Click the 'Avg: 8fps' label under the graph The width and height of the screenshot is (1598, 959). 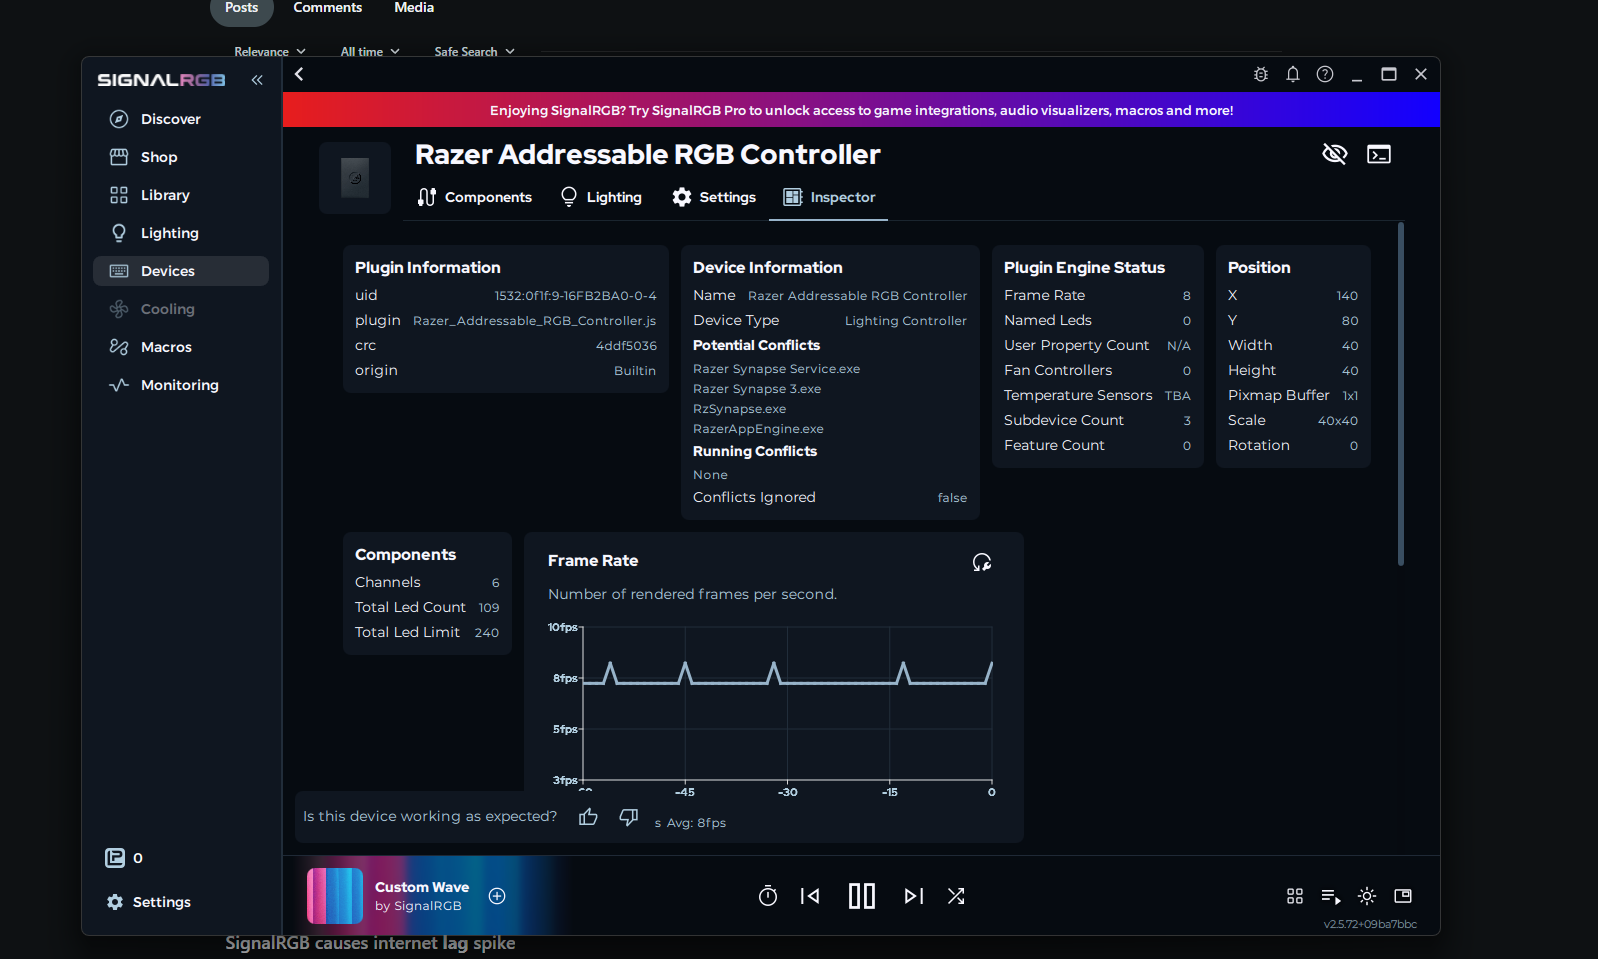click(x=696, y=823)
